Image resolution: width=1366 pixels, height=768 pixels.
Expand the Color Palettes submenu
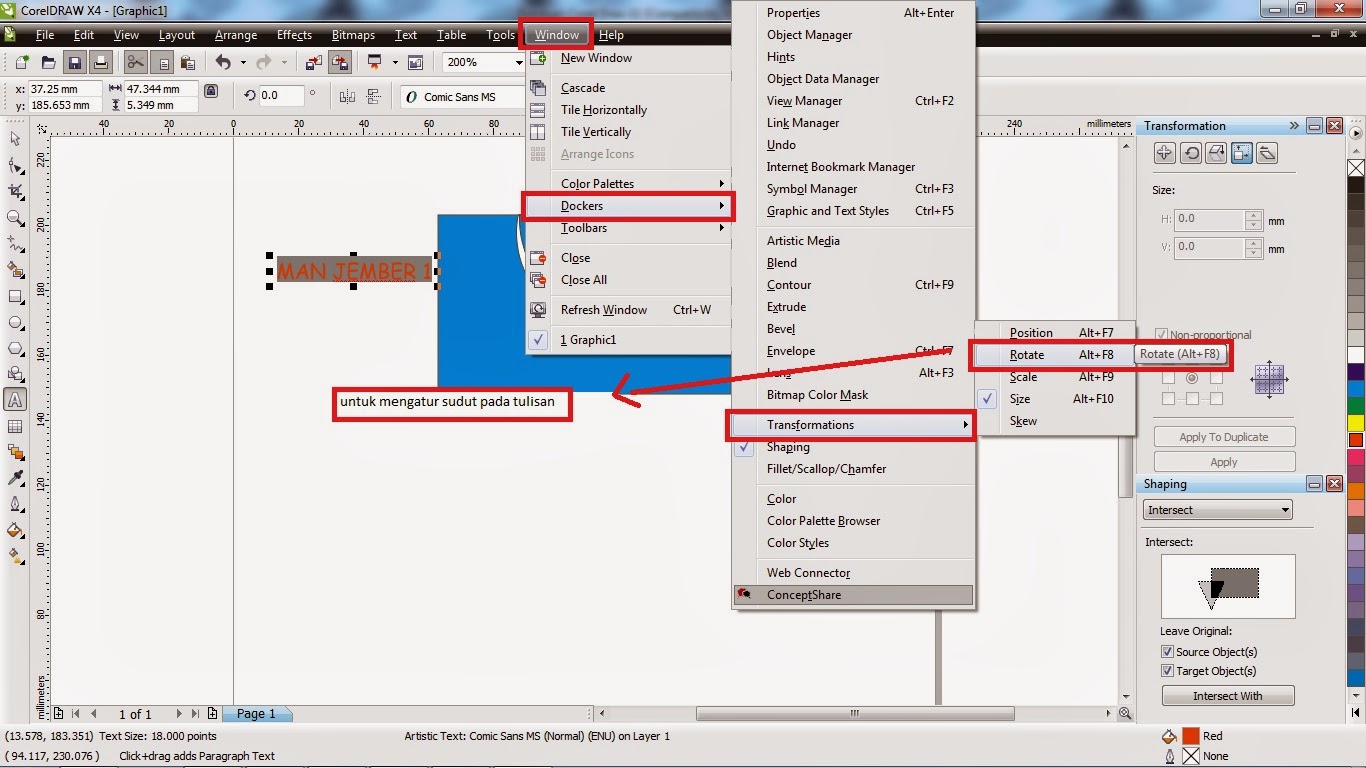coord(629,184)
